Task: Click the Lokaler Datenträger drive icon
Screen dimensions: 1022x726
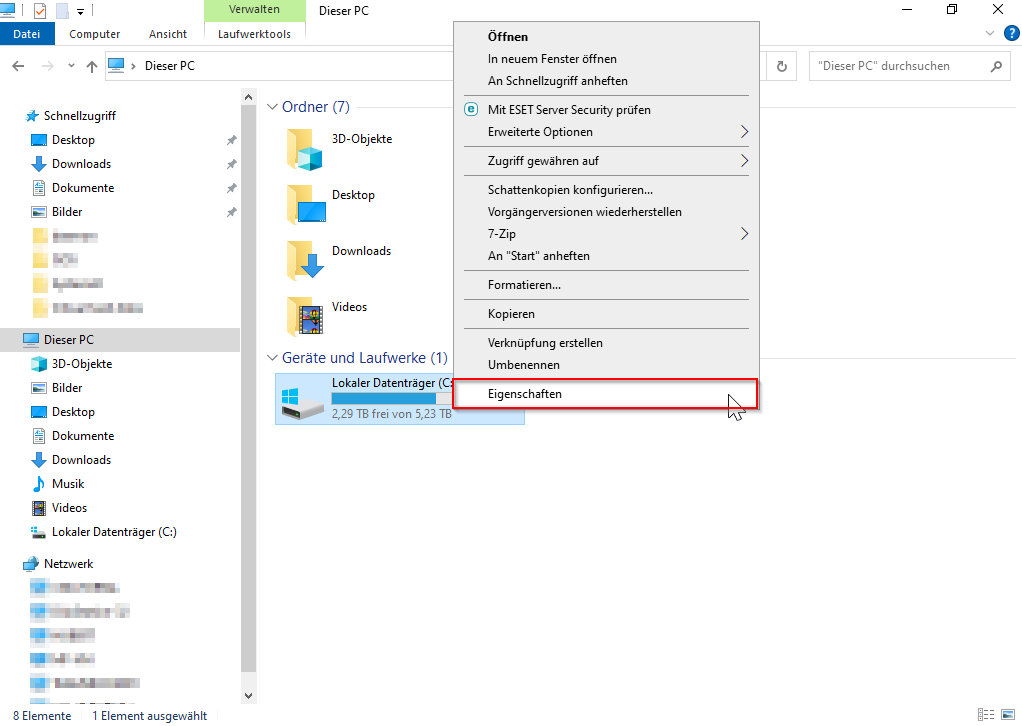Action: click(300, 398)
